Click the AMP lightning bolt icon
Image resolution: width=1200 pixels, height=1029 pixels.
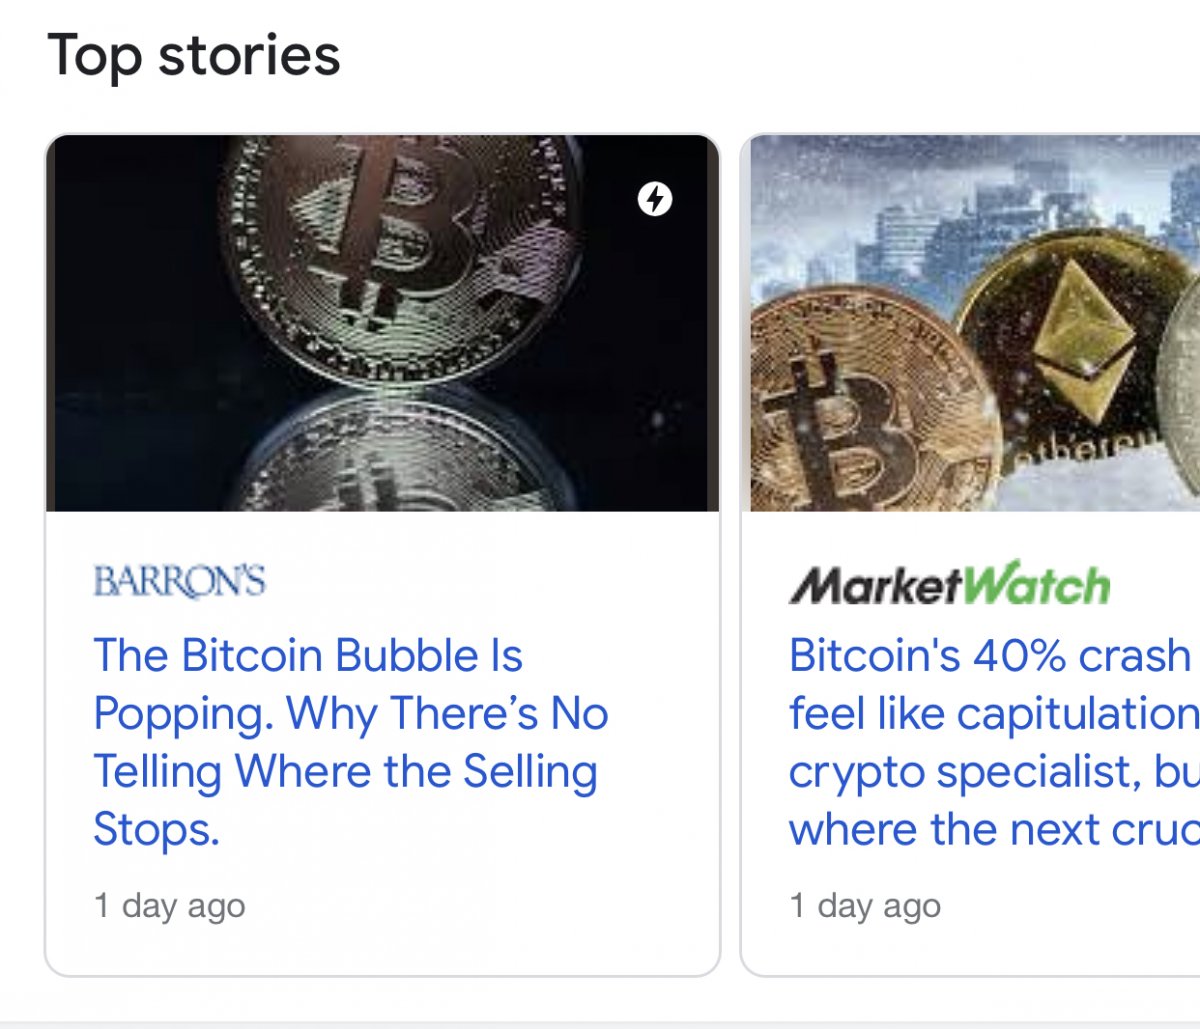(x=655, y=199)
